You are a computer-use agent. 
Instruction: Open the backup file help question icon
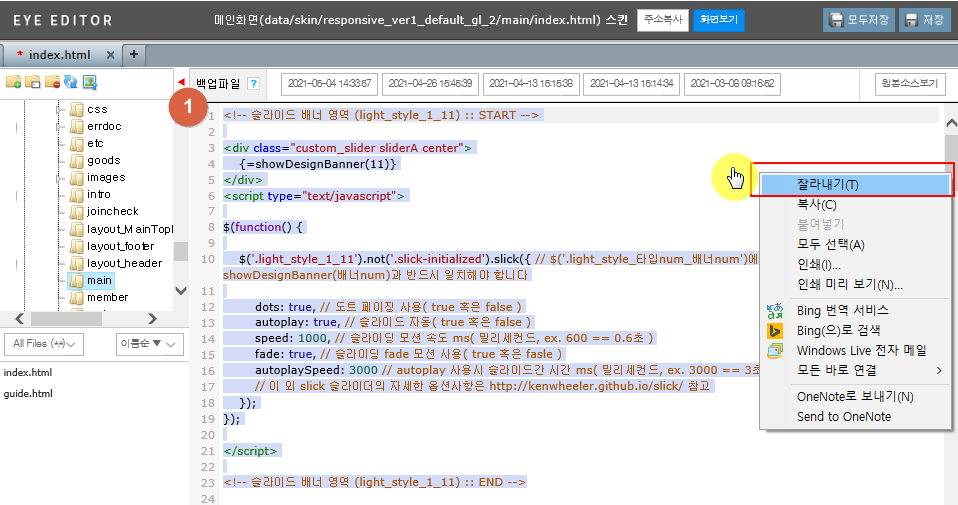(x=254, y=84)
